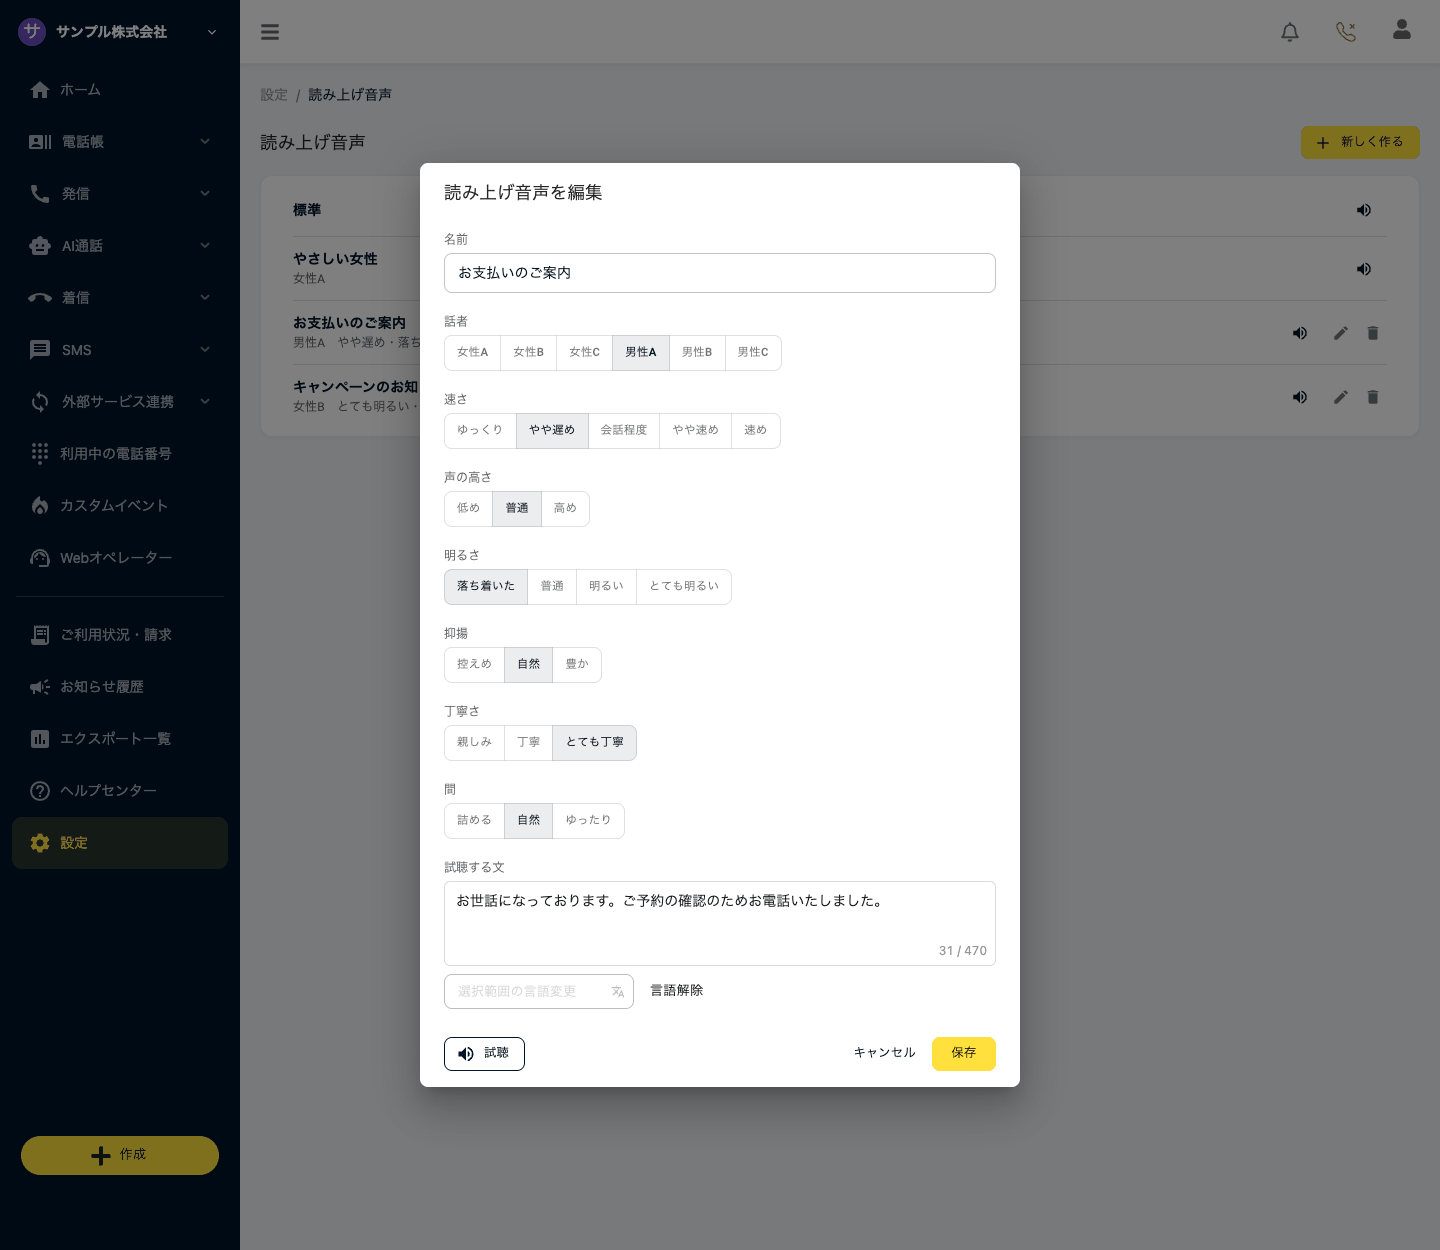Edit キャンペーンのお知らせ row pencil icon
1440x1250 pixels.
click(1341, 397)
